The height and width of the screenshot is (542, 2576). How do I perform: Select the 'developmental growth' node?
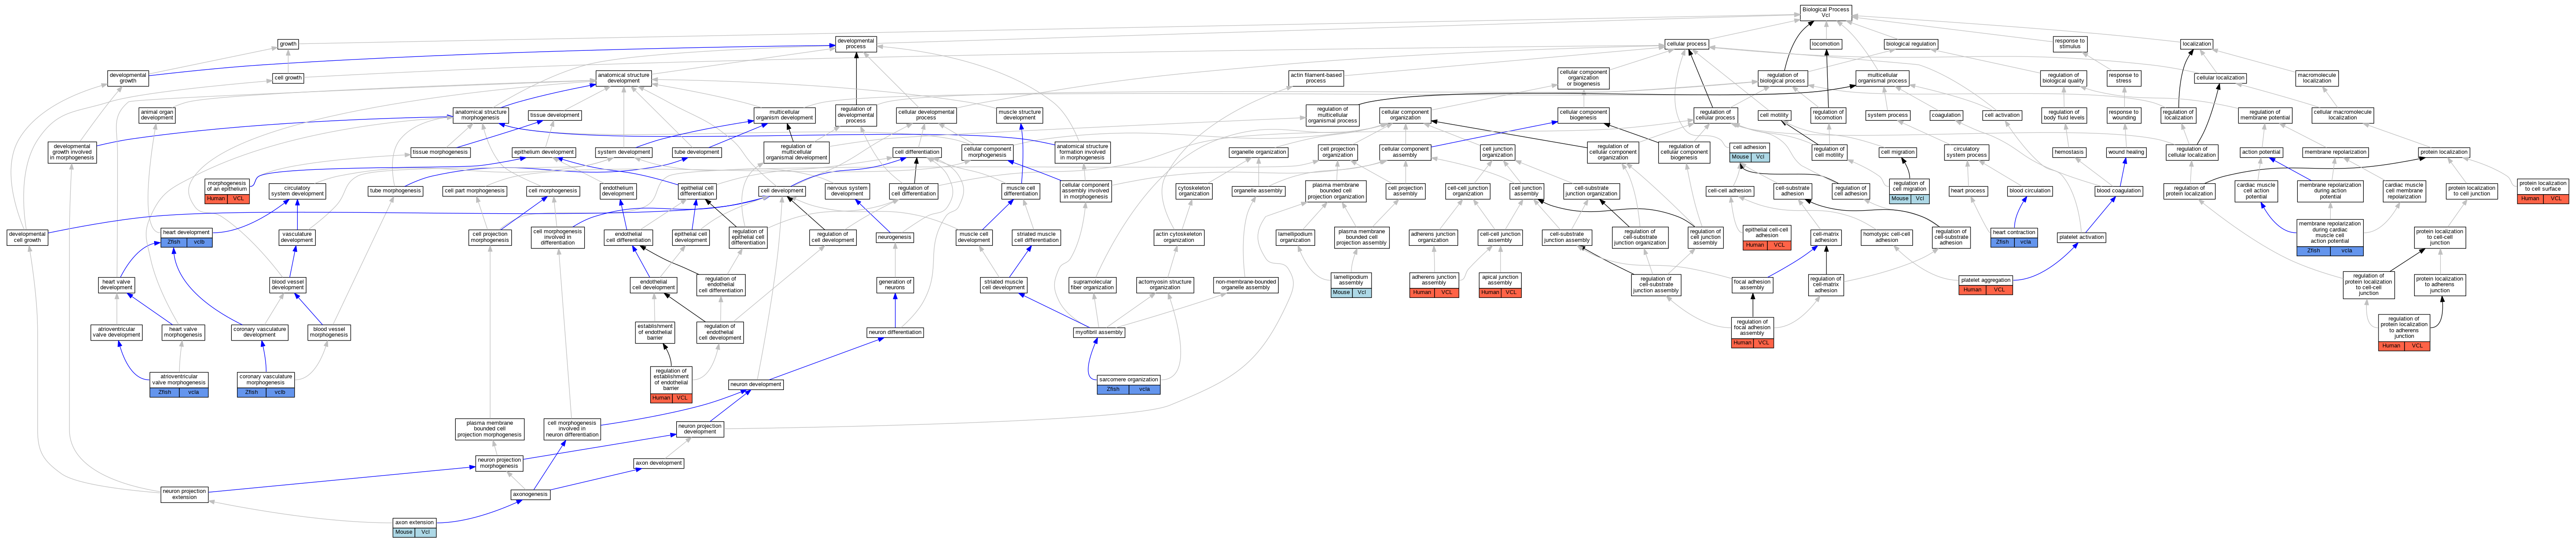tap(128, 78)
